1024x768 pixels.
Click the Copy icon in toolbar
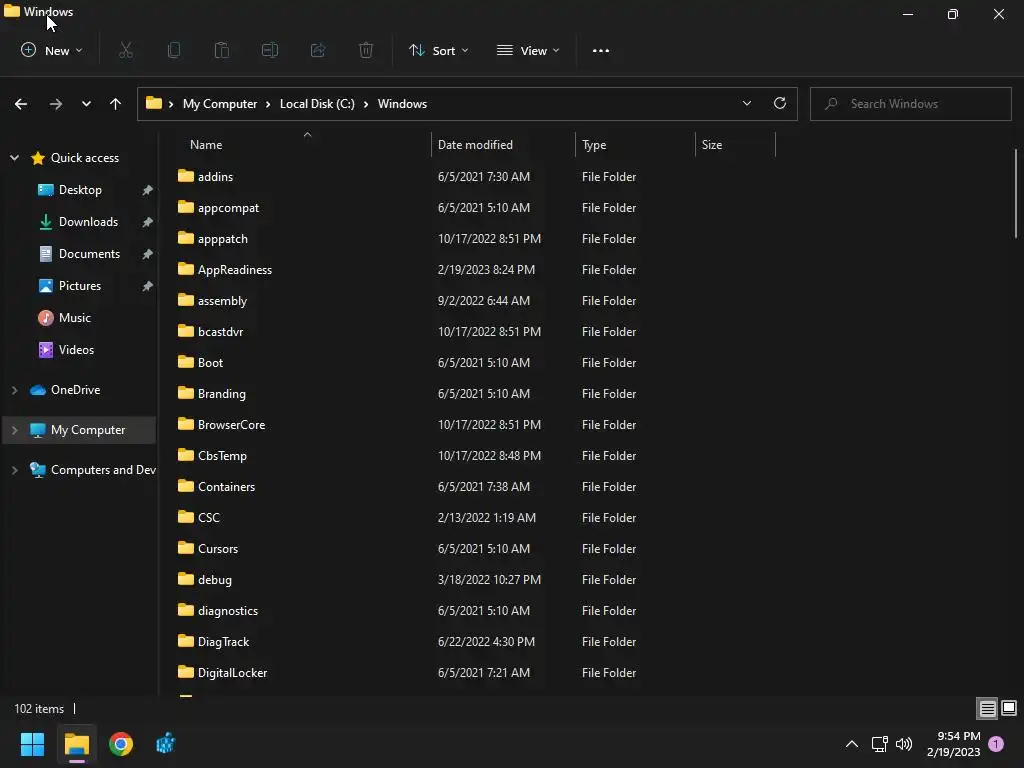click(x=174, y=50)
